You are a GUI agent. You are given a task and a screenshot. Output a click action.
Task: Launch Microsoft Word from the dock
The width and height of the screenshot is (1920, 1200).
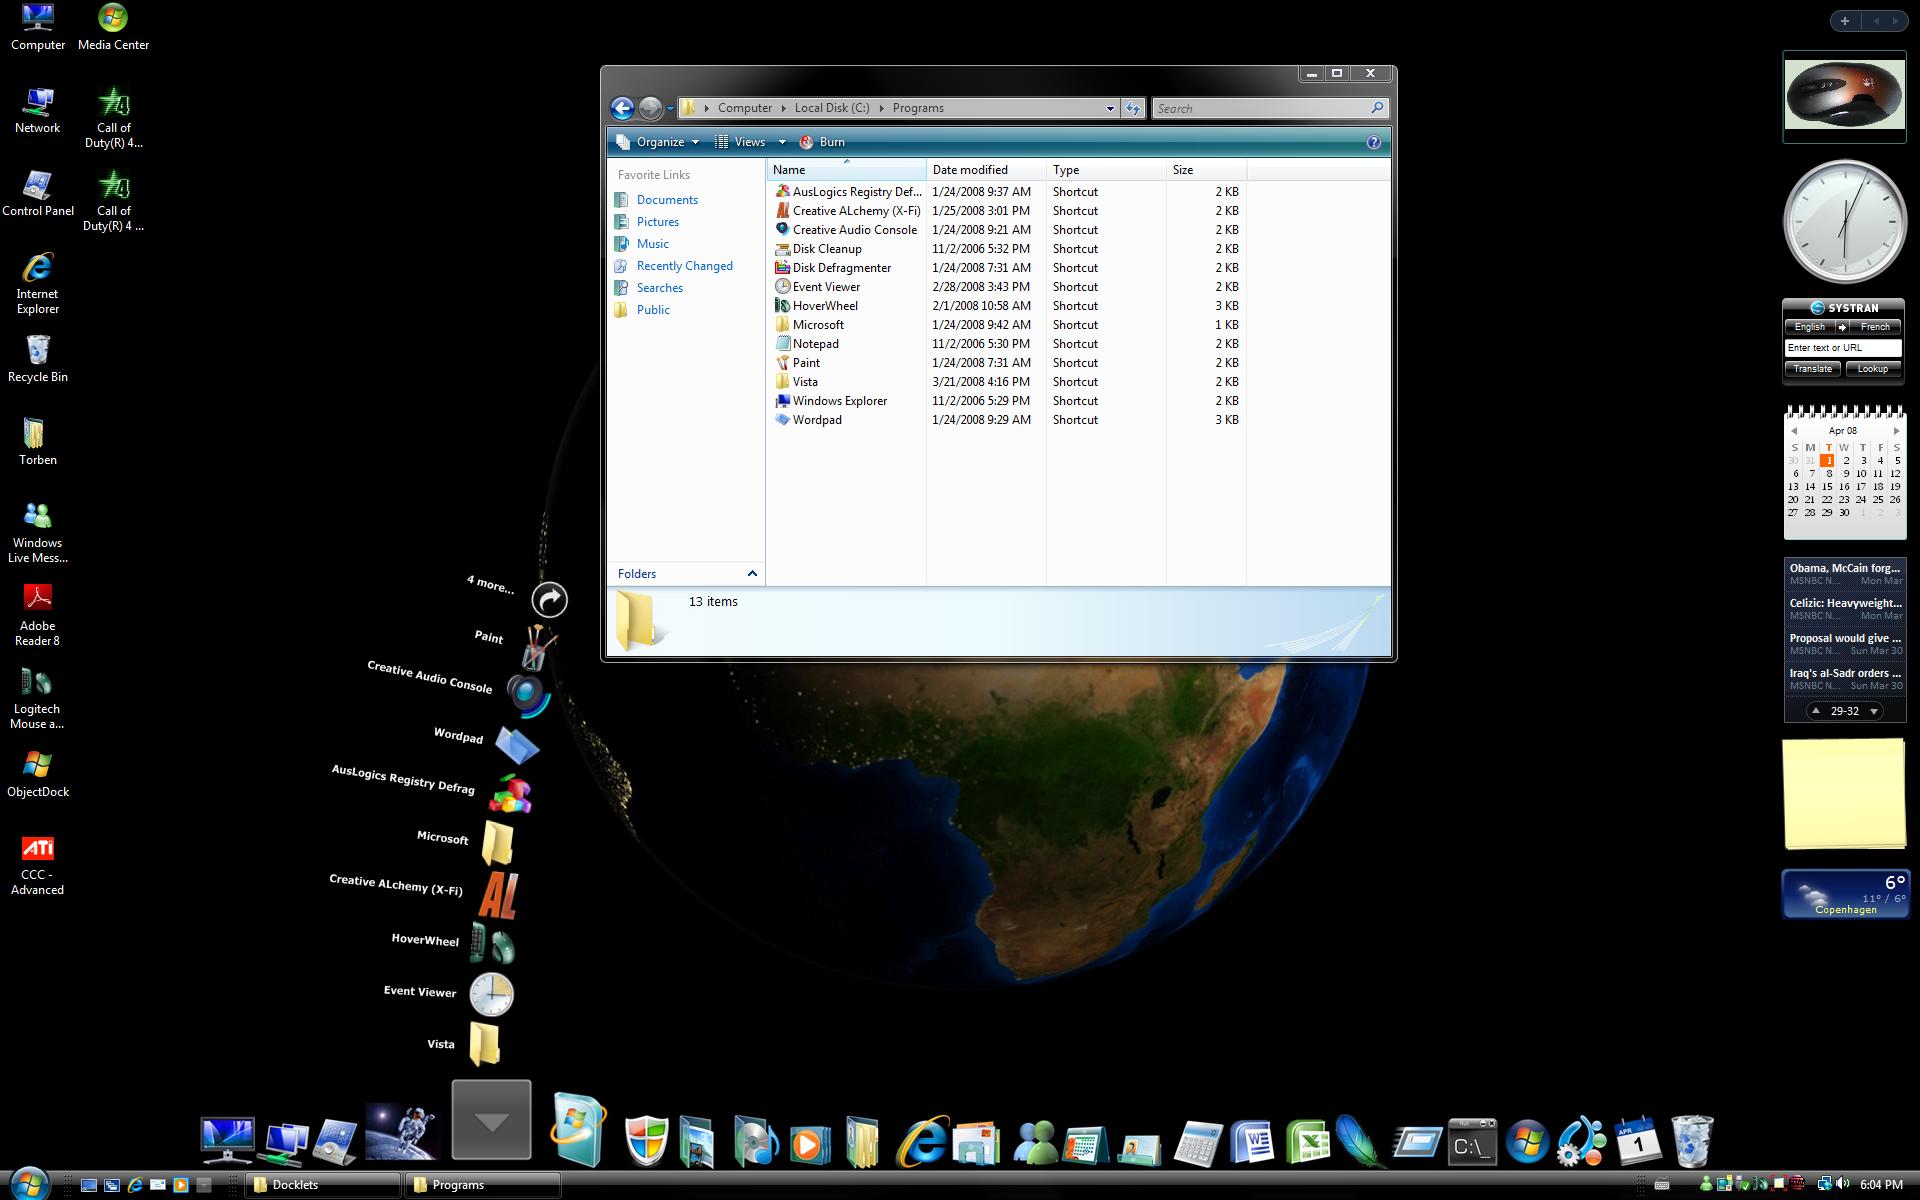1251,1142
